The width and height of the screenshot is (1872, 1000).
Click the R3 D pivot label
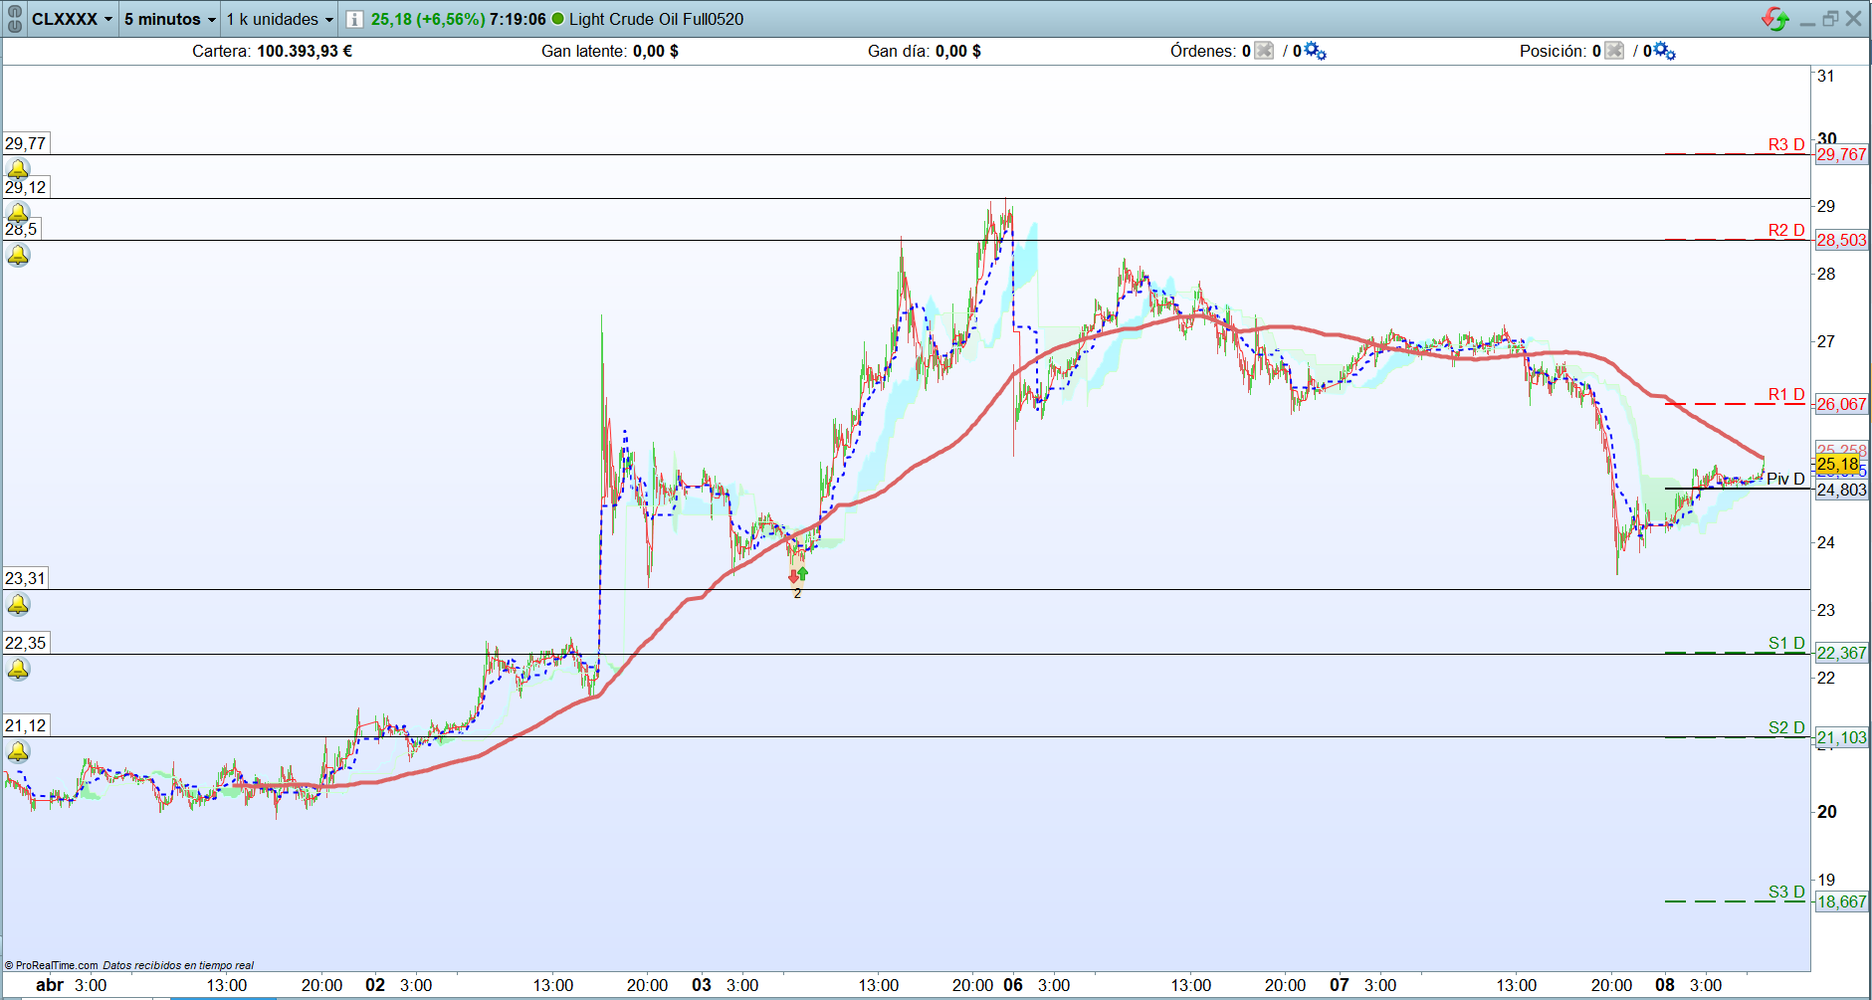coord(1786,144)
